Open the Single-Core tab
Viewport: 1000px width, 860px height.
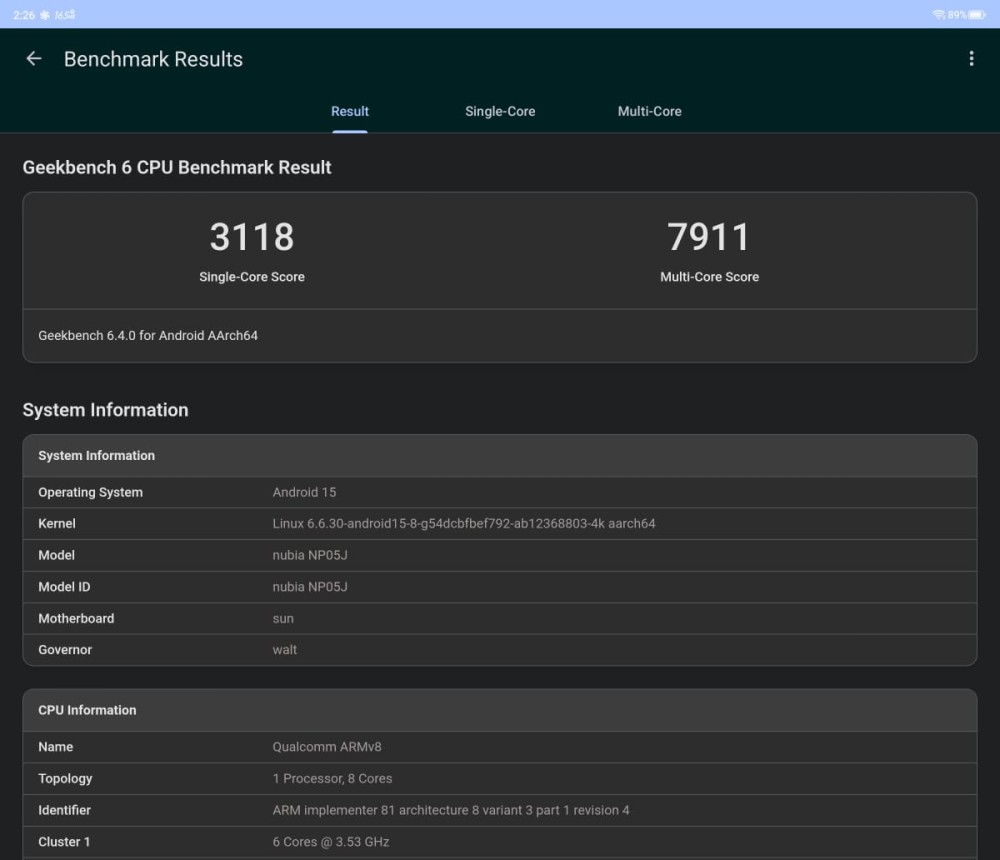coord(500,112)
